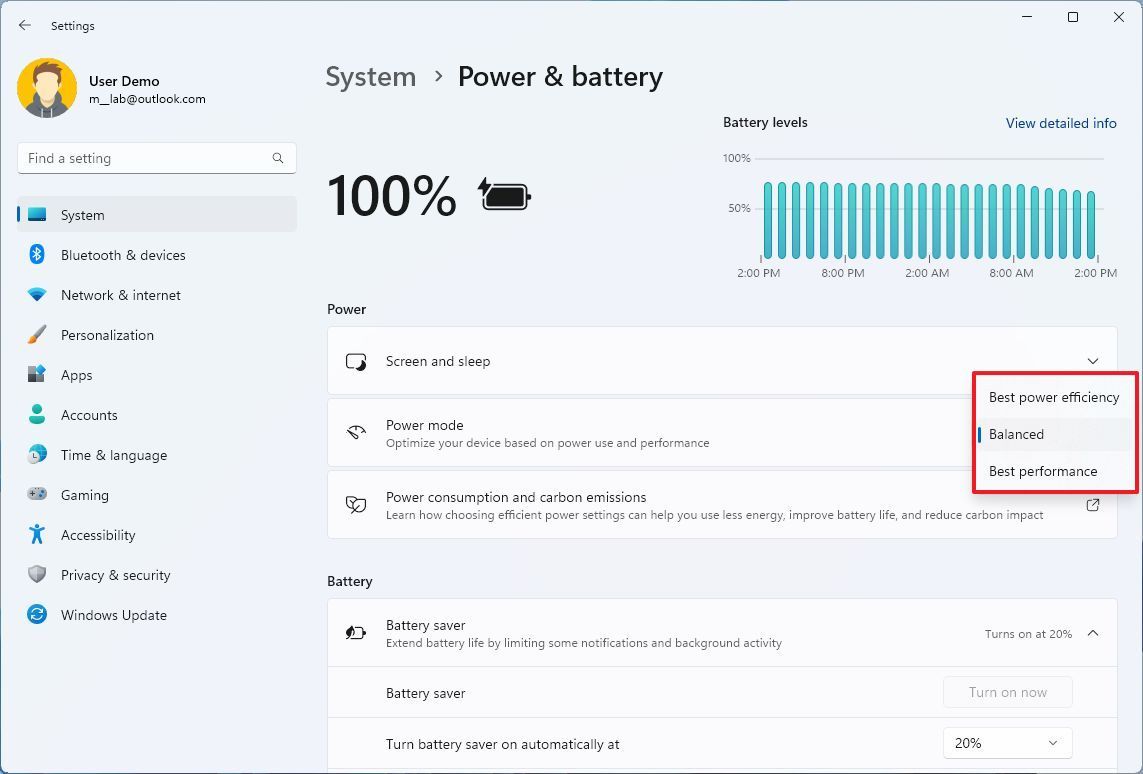Collapse the Battery saver section

coord(1095,633)
